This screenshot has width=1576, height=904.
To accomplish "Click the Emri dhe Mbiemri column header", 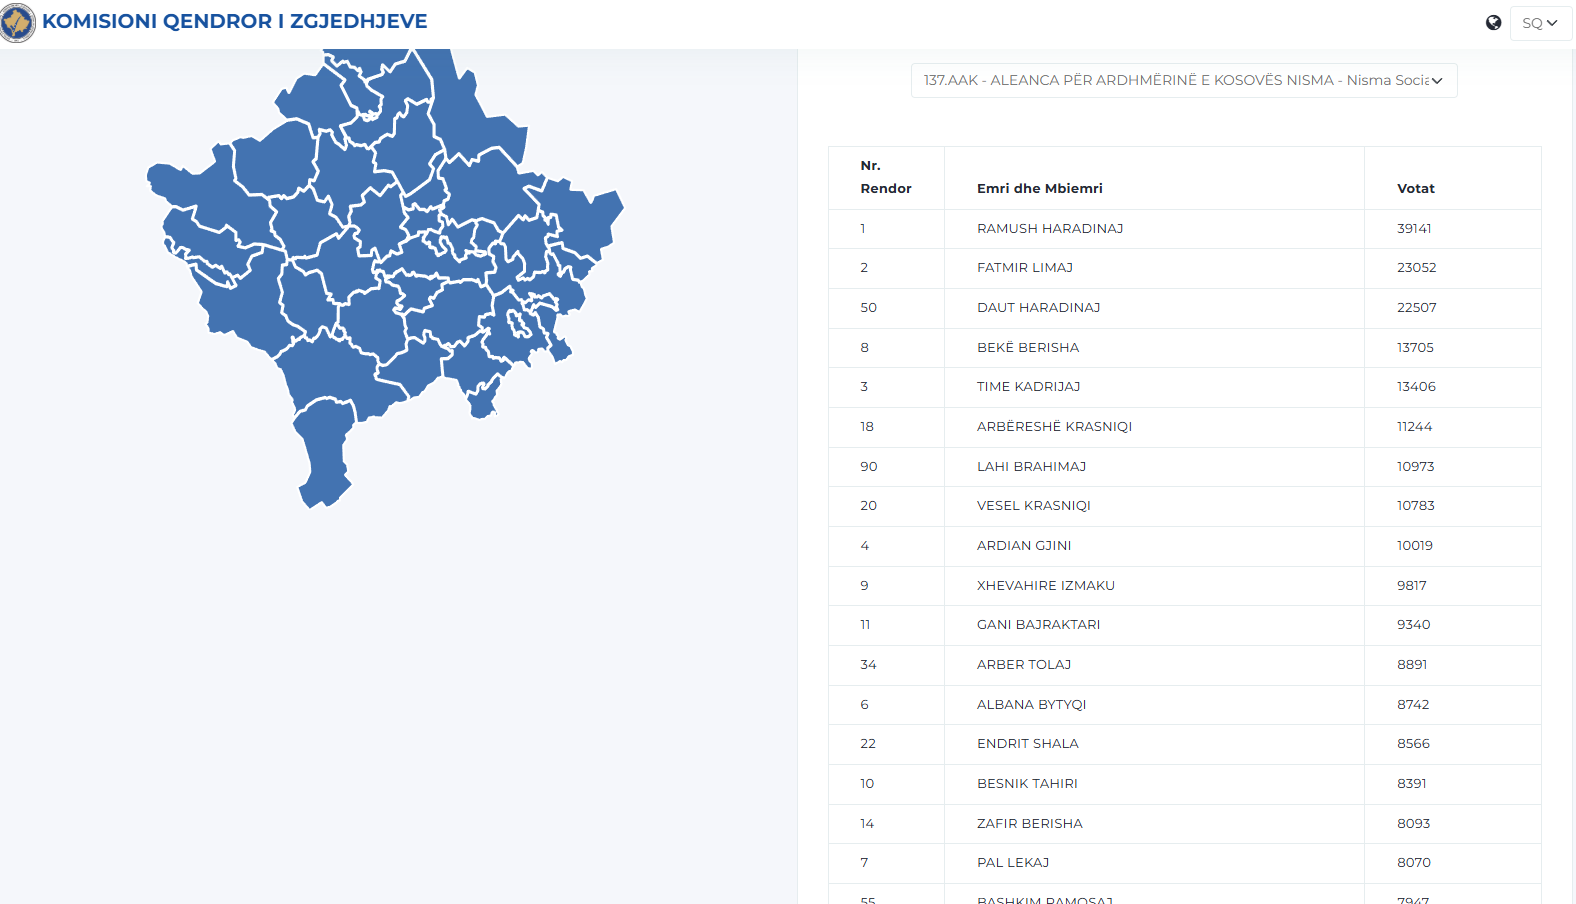I will [1039, 188].
